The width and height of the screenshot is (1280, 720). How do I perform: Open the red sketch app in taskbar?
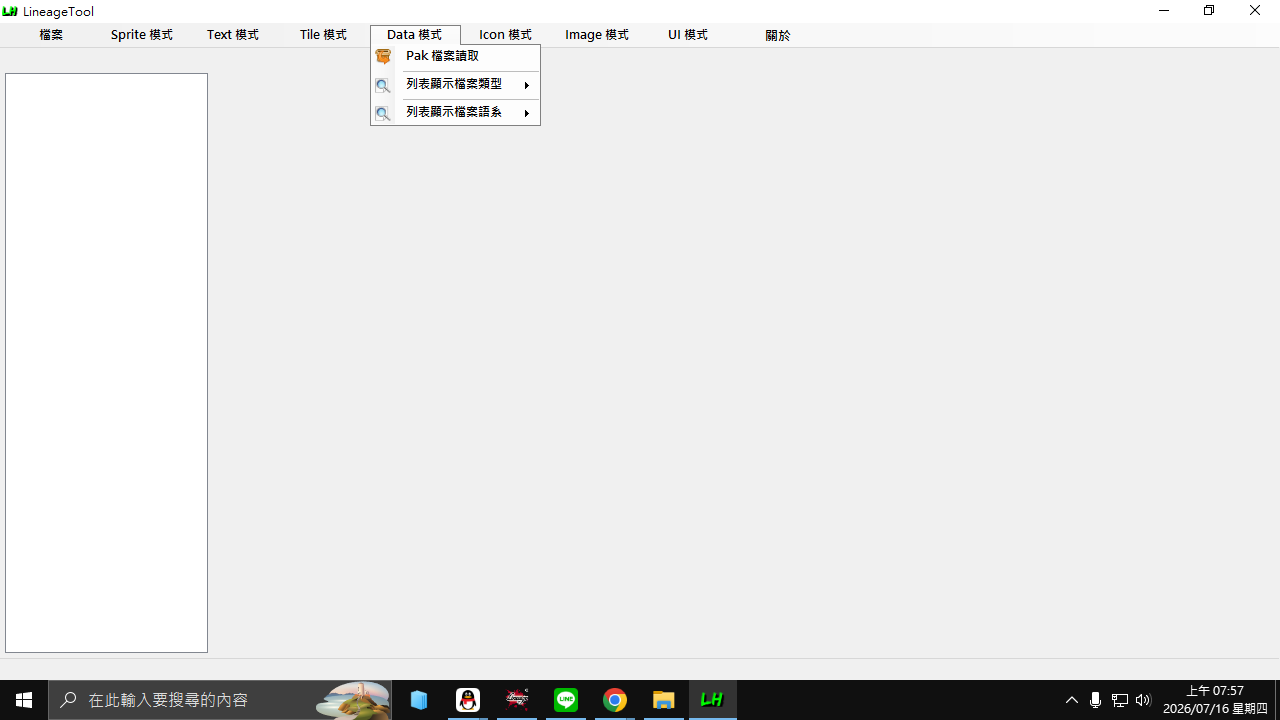point(517,700)
